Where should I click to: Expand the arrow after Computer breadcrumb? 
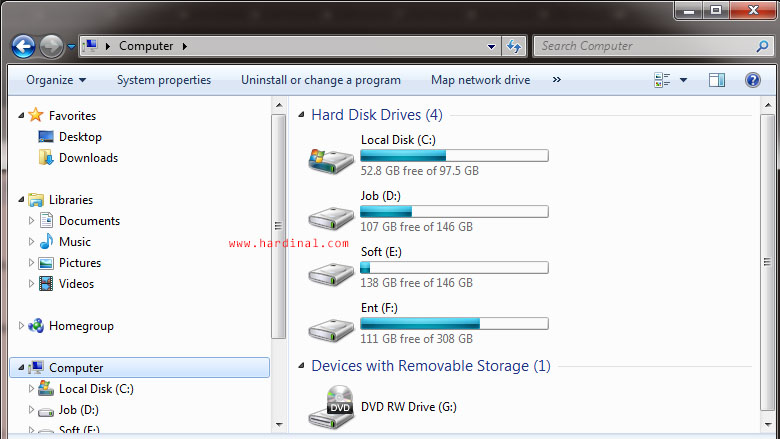coord(185,46)
